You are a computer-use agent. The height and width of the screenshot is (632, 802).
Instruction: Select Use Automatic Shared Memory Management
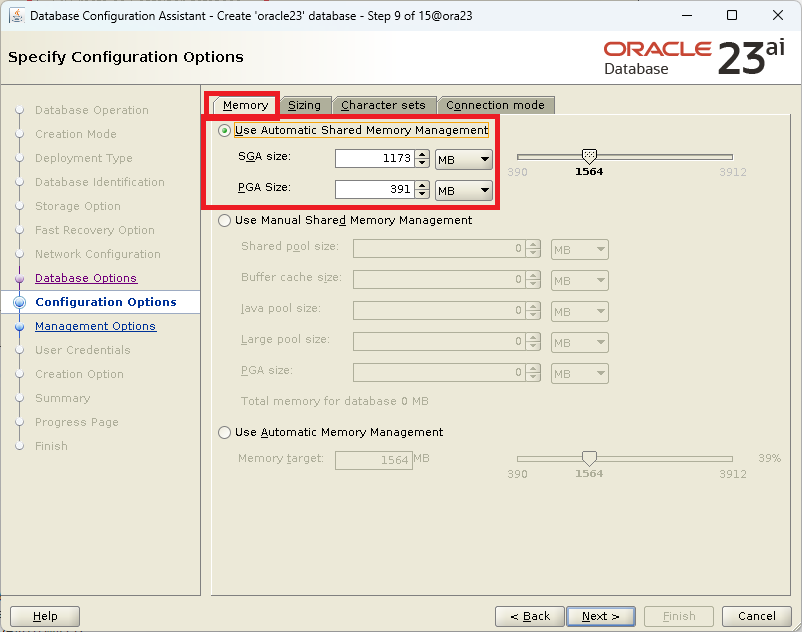point(224,130)
